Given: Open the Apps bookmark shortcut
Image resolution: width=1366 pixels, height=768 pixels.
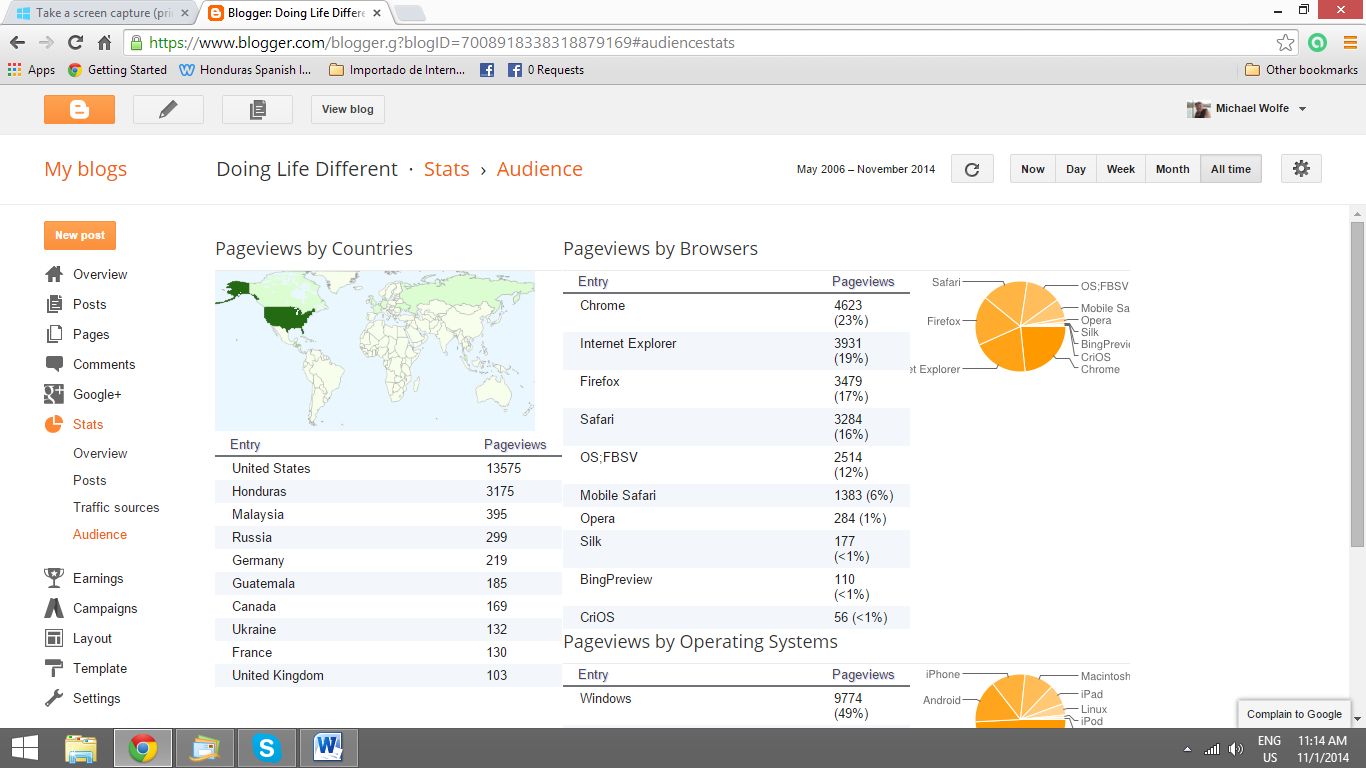Looking at the screenshot, I should [x=31, y=70].
